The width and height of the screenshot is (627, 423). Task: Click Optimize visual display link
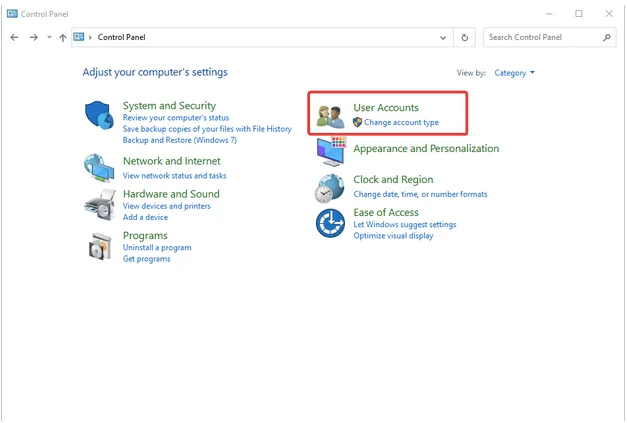(x=393, y=235)
